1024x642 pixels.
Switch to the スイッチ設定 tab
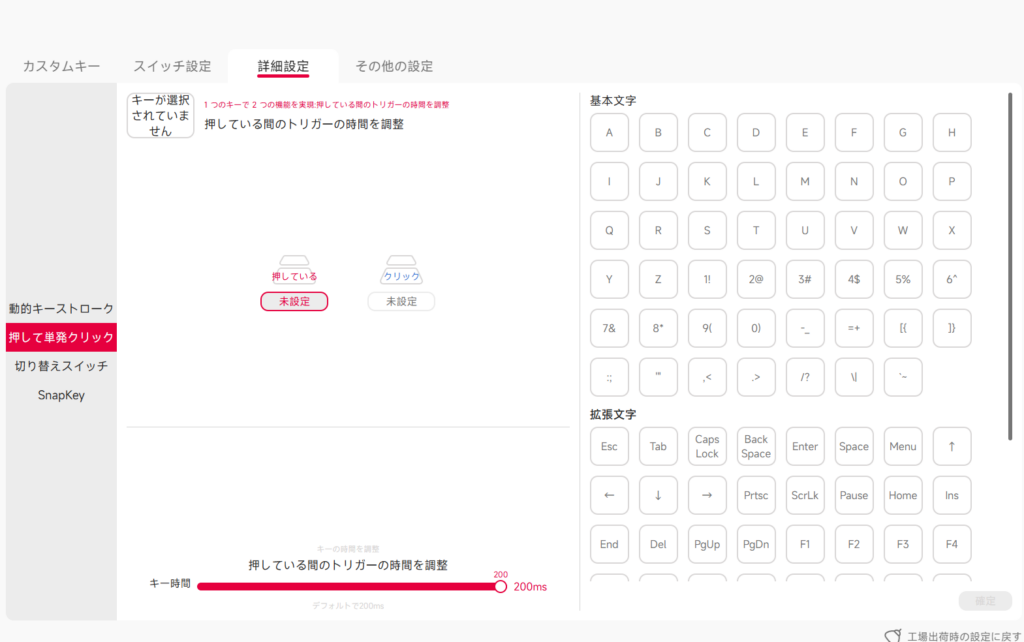pyautogui.click(x=172, y=67)
